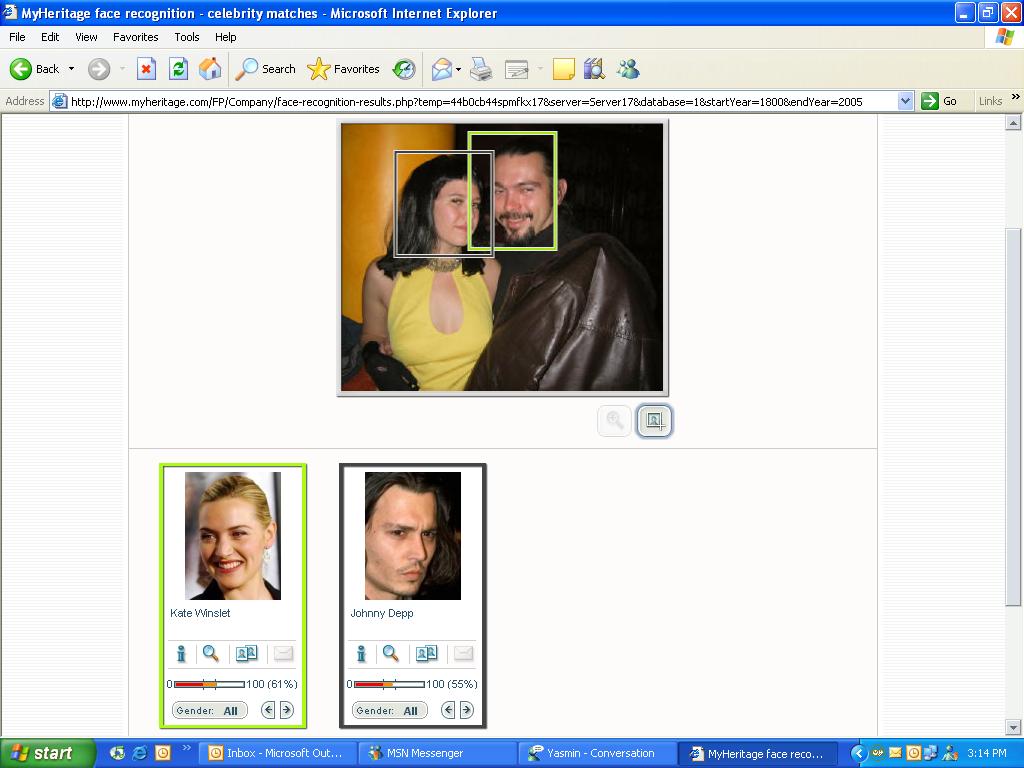Click the 61% similarity bar
This screenshot has height=768, width=1024.
(209, 684)
